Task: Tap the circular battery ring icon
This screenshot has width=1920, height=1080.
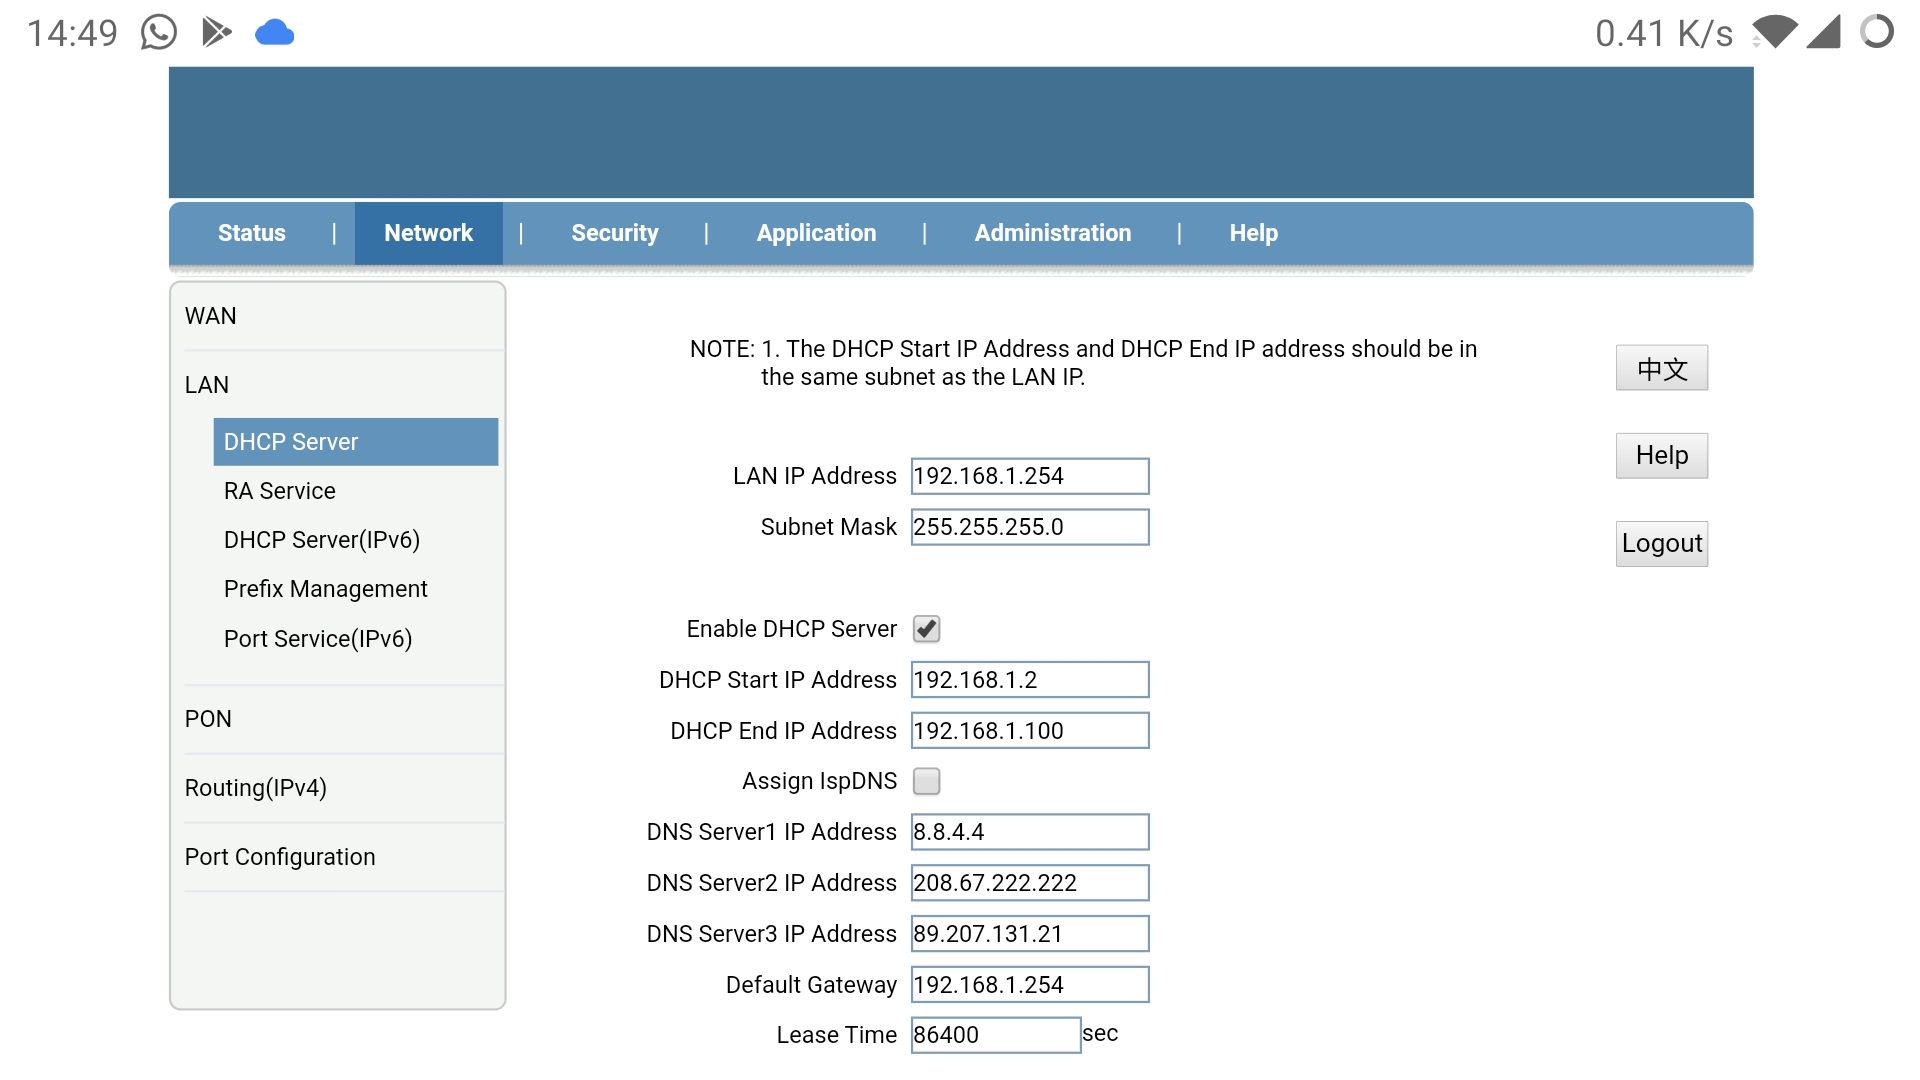Action: coord(1877,32)
